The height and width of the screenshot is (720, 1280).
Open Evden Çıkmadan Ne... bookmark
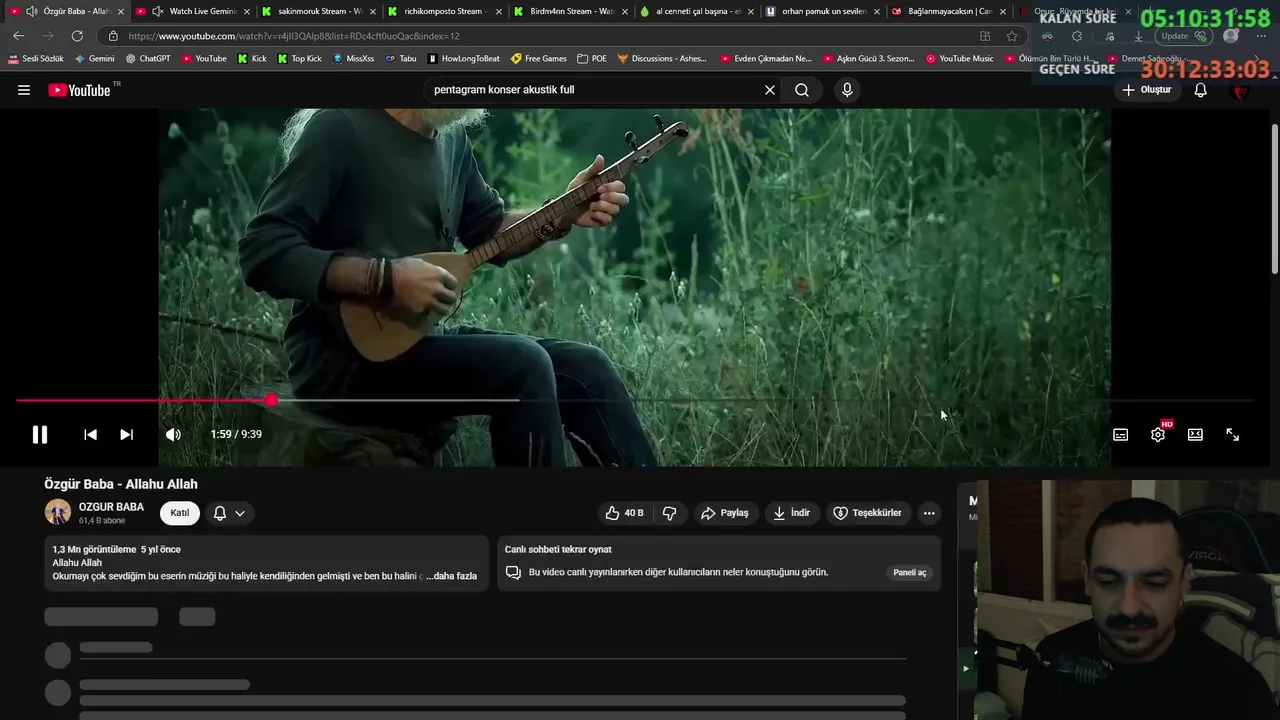coord(765,59)
